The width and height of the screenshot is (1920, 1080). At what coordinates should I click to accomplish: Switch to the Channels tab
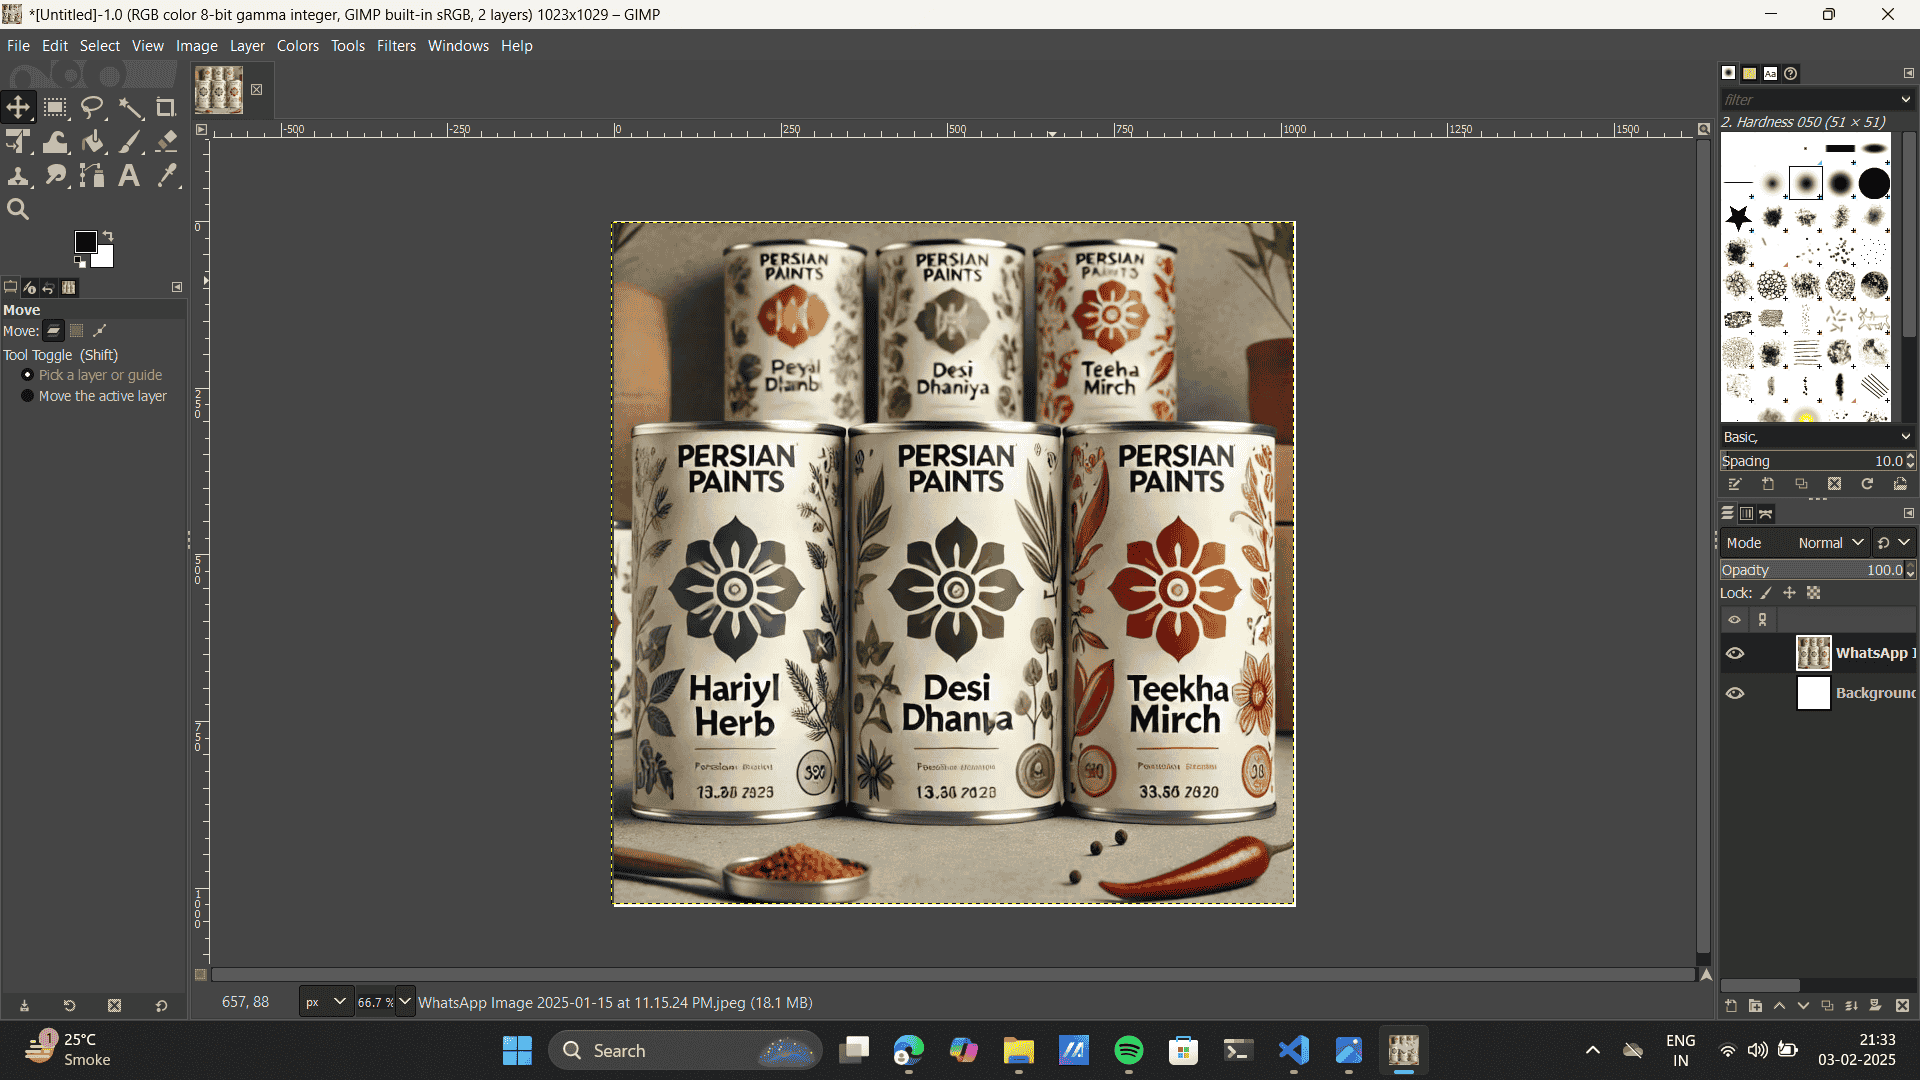[x=1747, y=513]
